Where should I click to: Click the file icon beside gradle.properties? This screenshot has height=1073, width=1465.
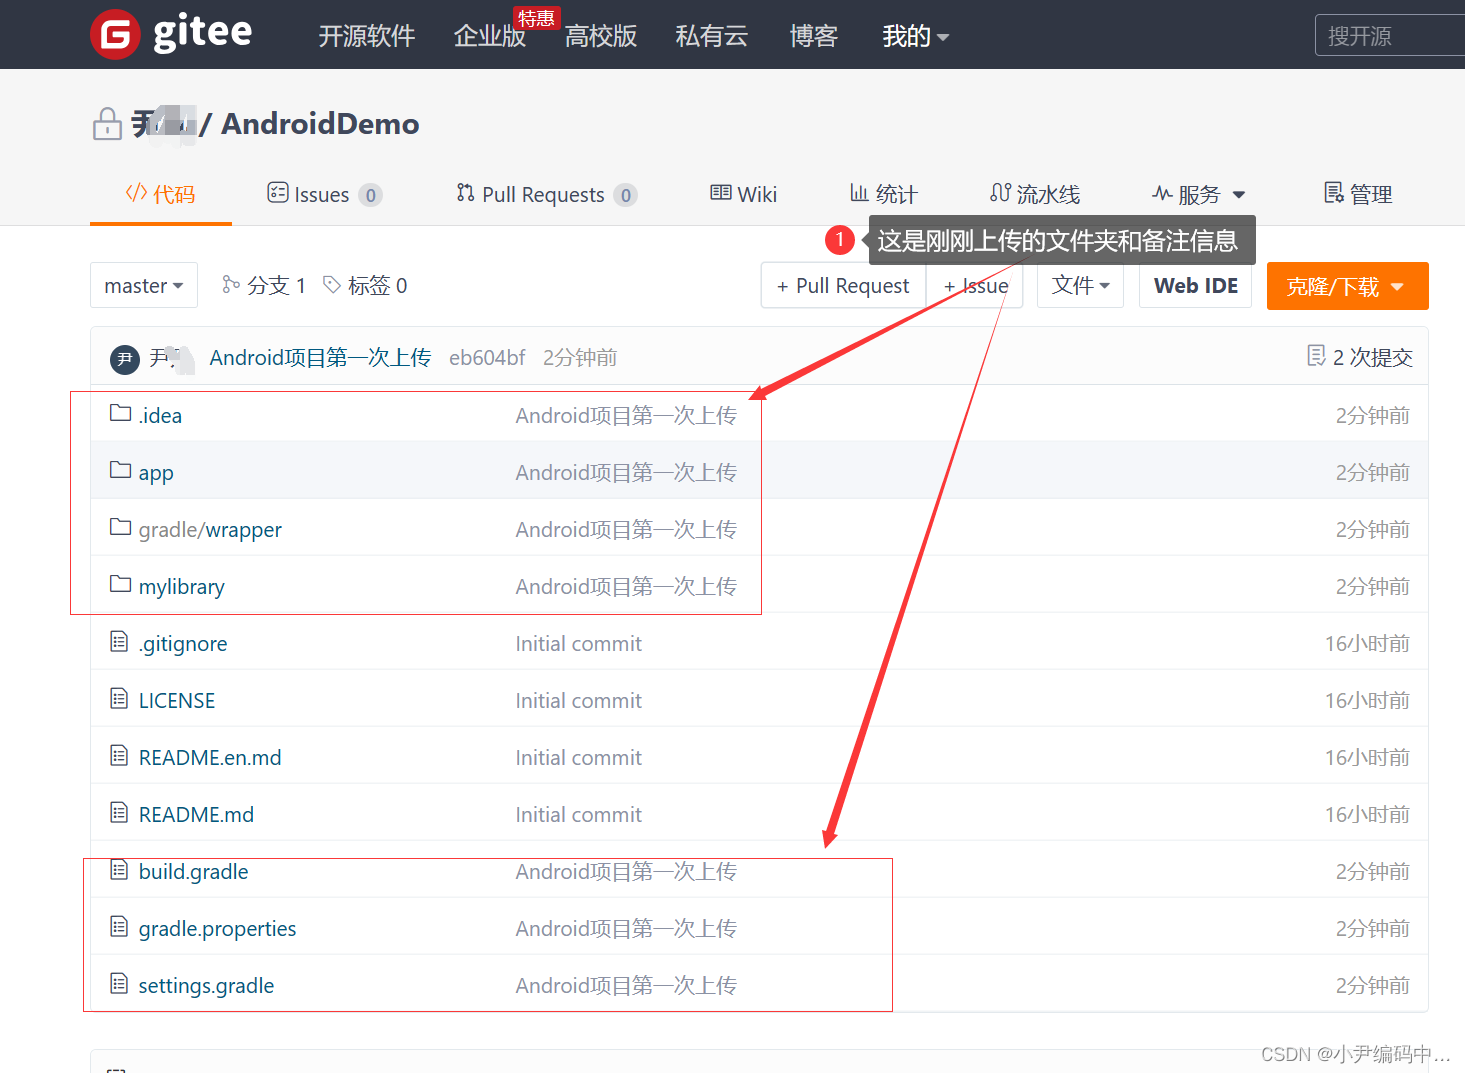[119, 927]
